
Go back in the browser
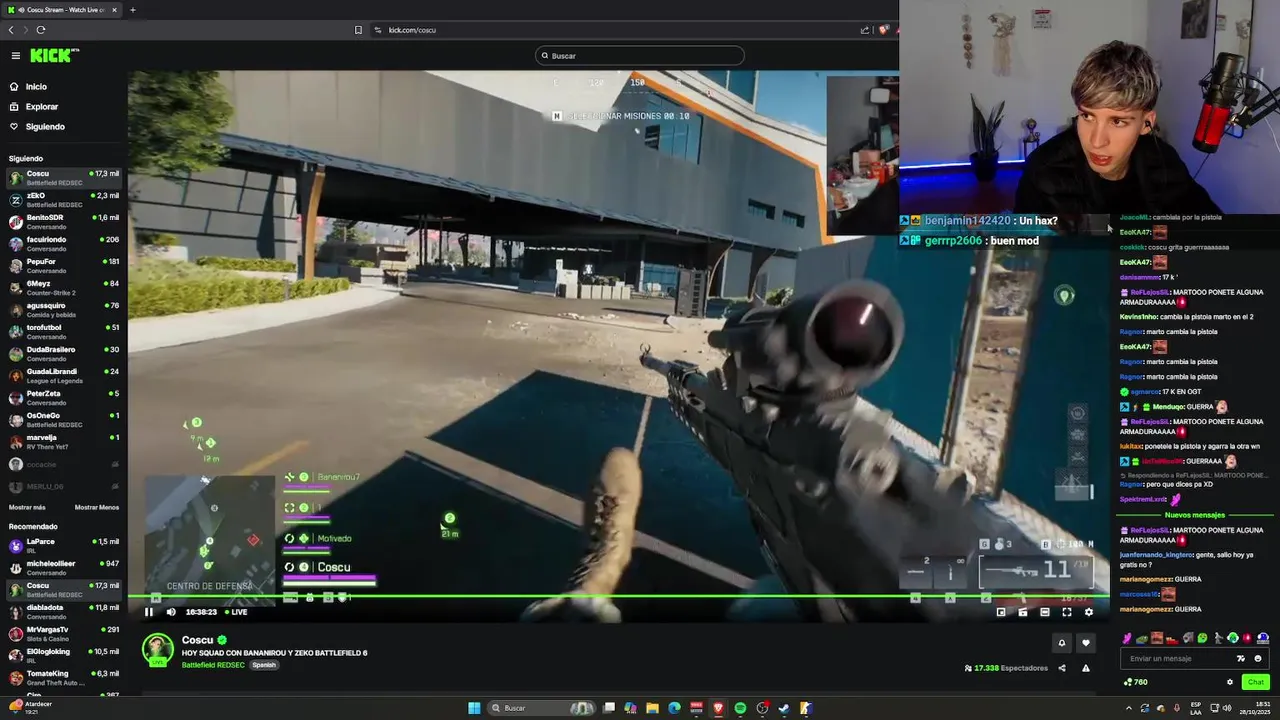click(x=11, y=30)
